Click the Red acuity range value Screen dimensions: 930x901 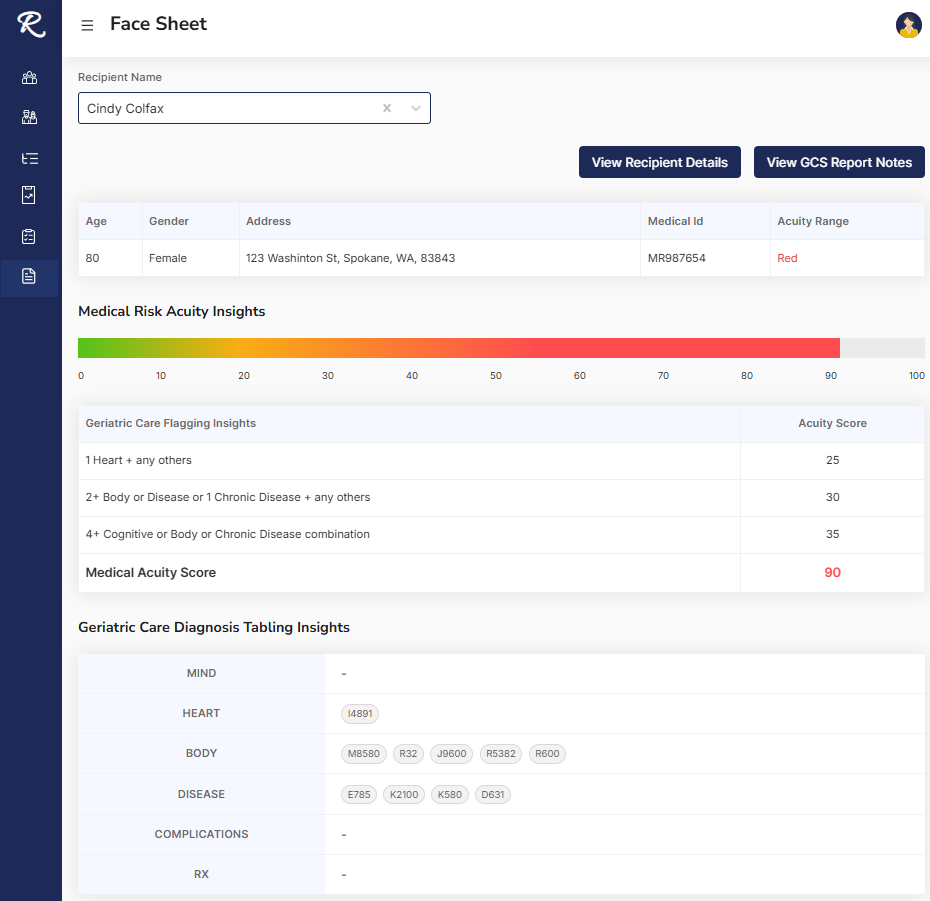pyautogui.click(x=787, y=258)
